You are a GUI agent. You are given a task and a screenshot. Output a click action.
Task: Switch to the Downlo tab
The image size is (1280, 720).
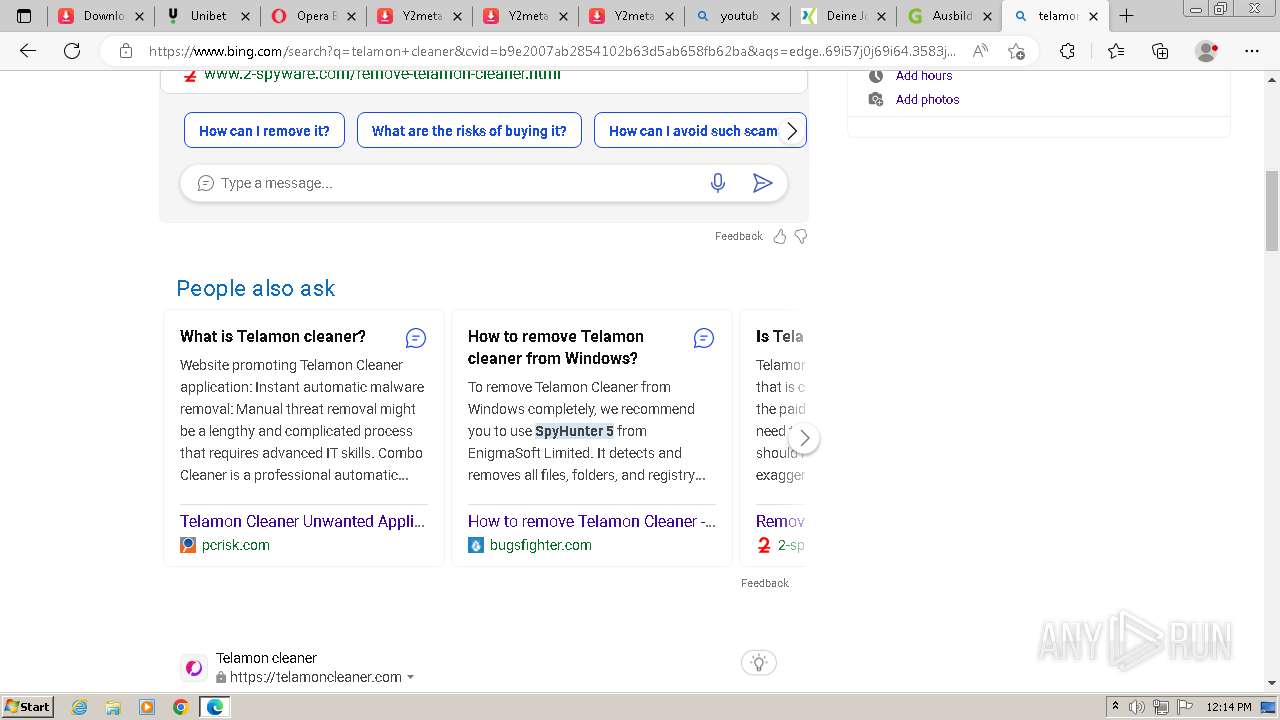point(104,16)
